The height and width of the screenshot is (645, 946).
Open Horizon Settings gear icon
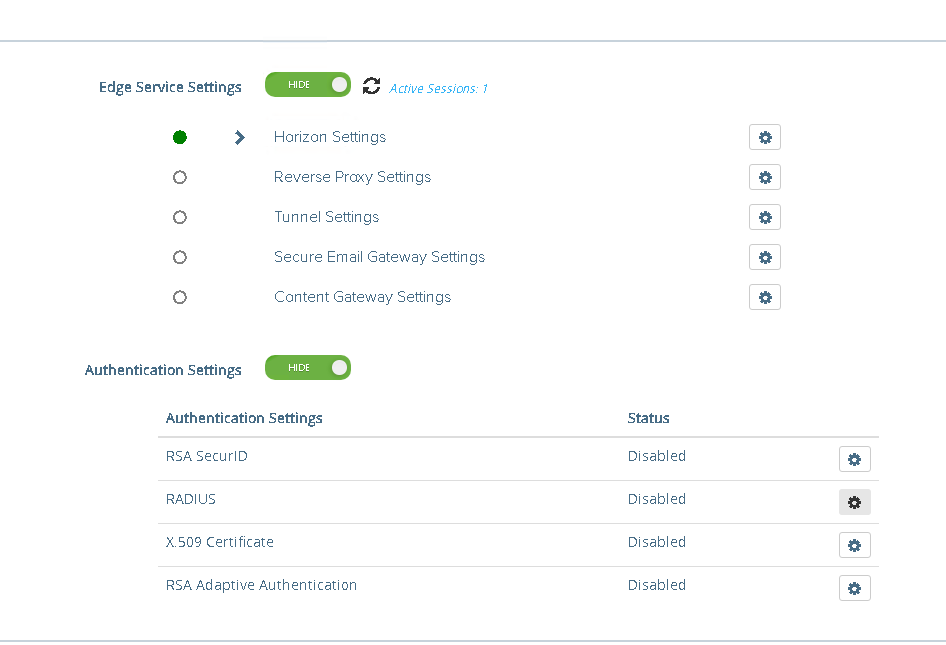click(x=764, y=137)
